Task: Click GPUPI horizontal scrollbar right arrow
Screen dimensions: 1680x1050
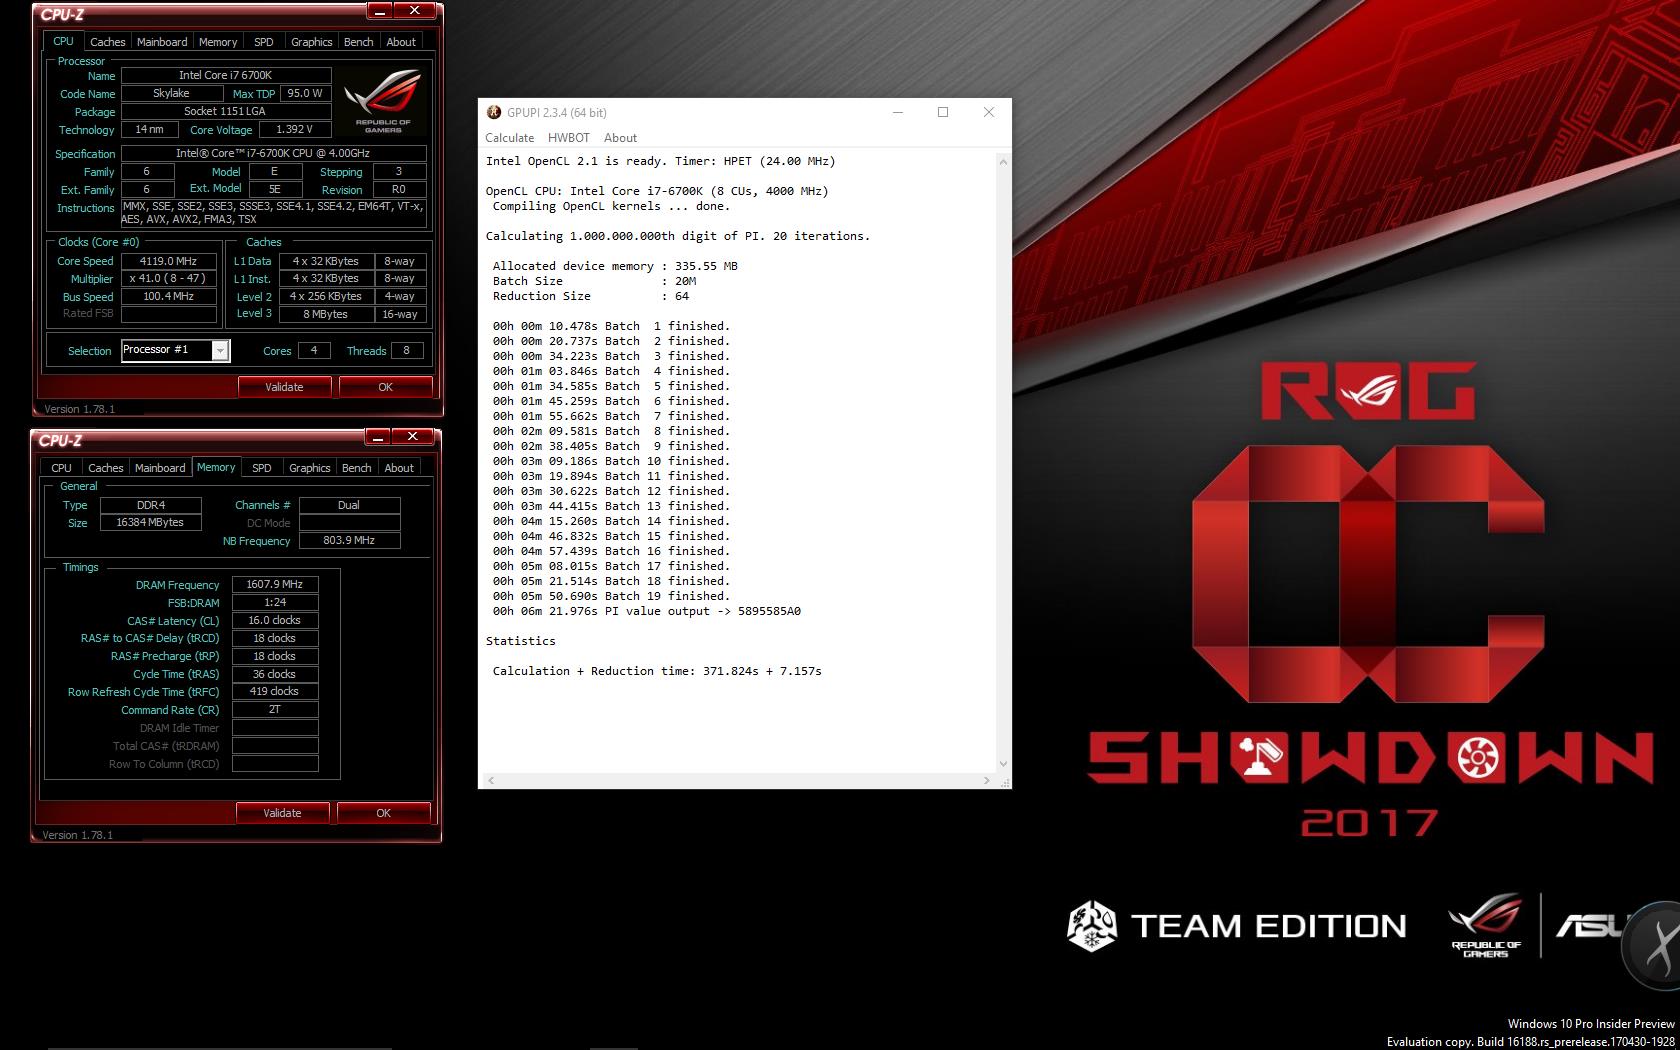Action: pyautogui.click(x=987, y=780)
